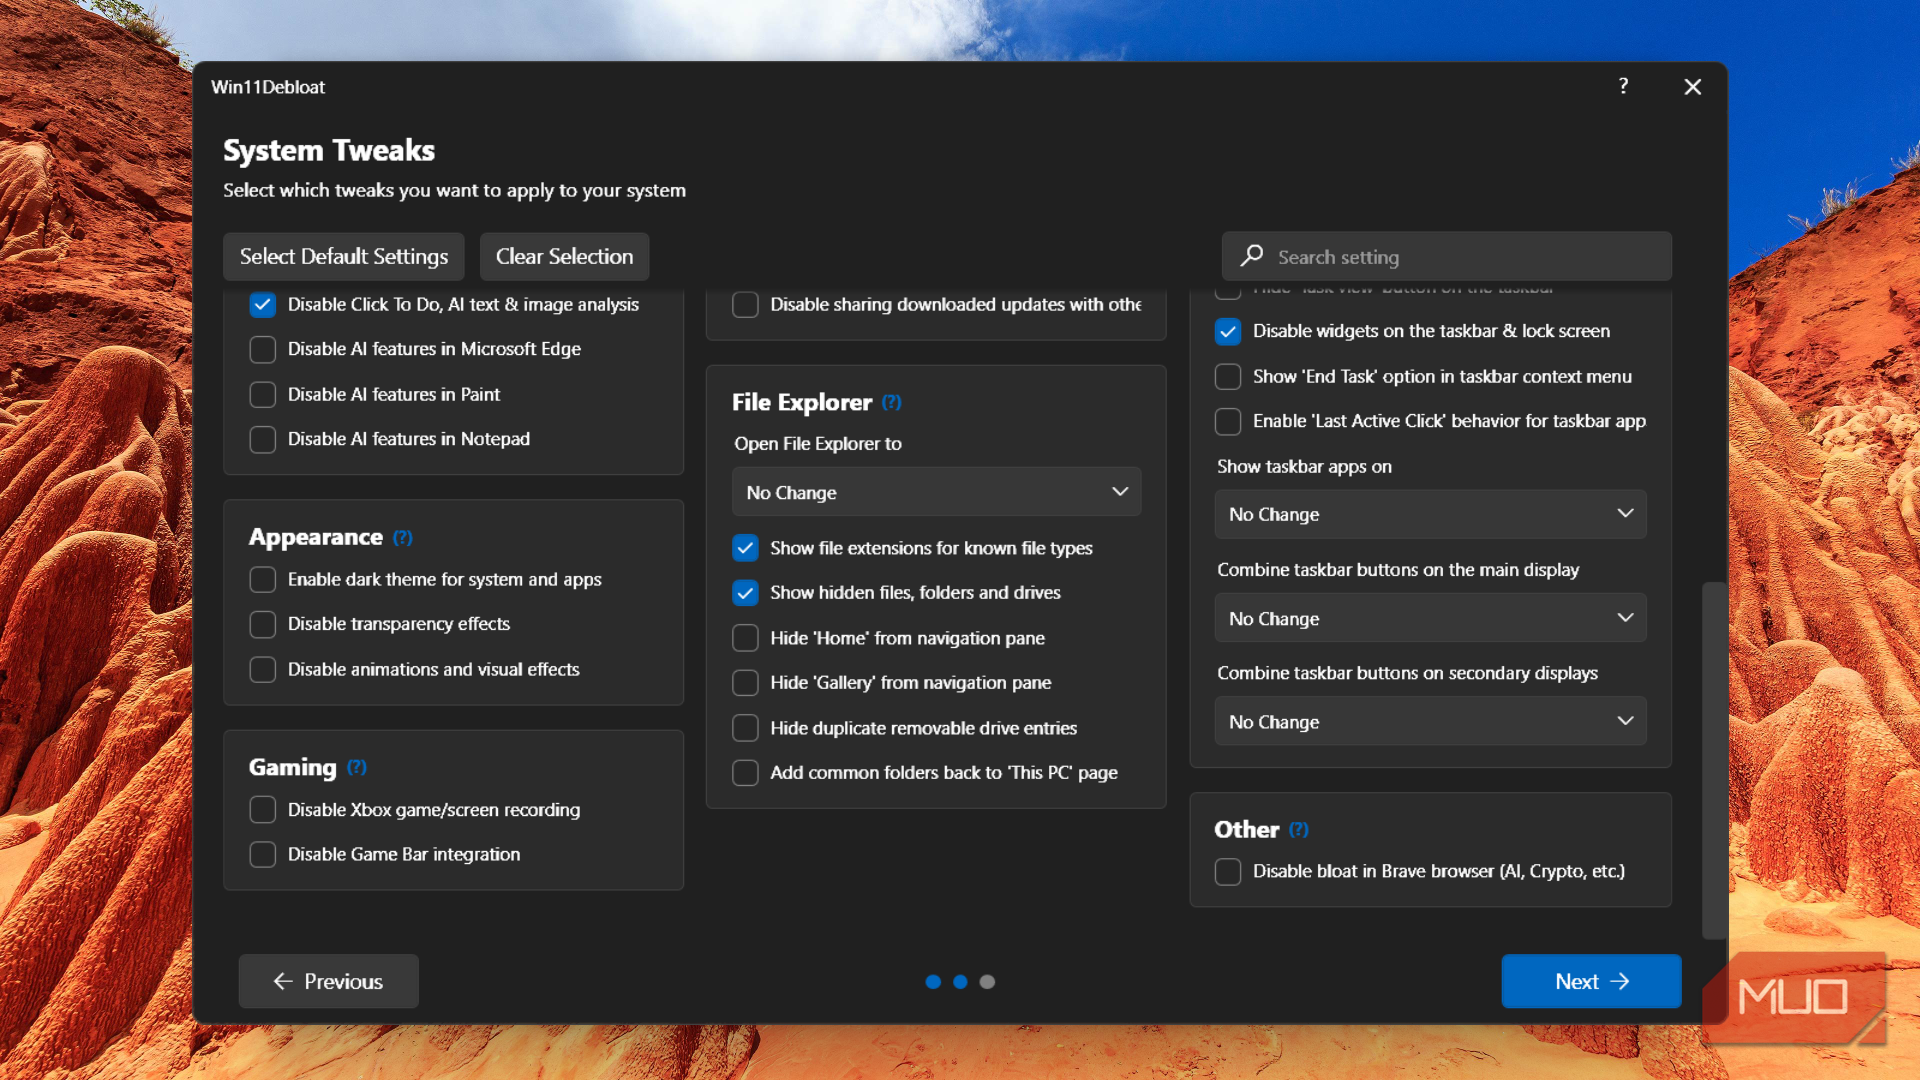
Task: Focus the Search setting input field
Action: (1446, 257)
